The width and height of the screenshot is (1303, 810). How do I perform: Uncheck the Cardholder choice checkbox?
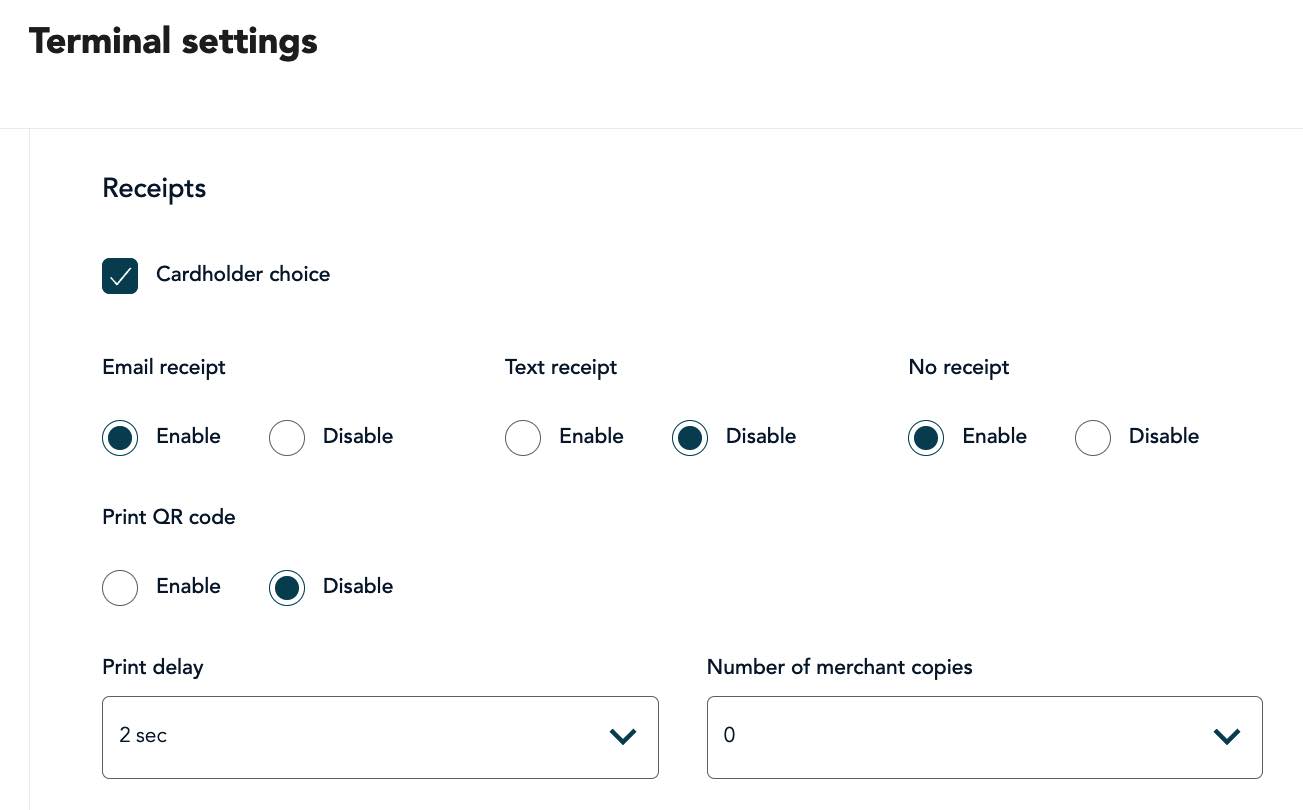coord(120,276)
